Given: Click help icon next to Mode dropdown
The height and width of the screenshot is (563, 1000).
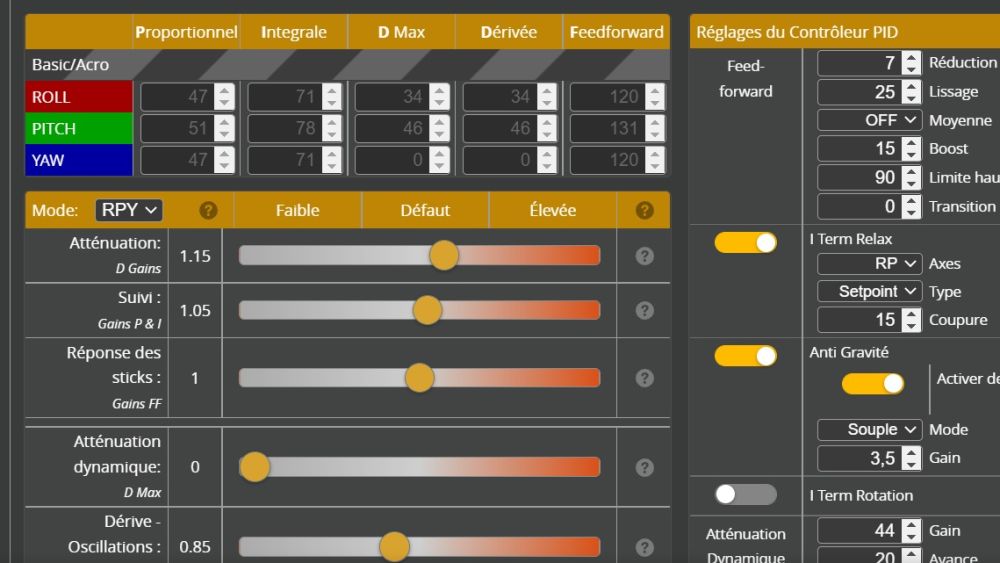Looking at the screenshot, I should click(x=208, y=210).
